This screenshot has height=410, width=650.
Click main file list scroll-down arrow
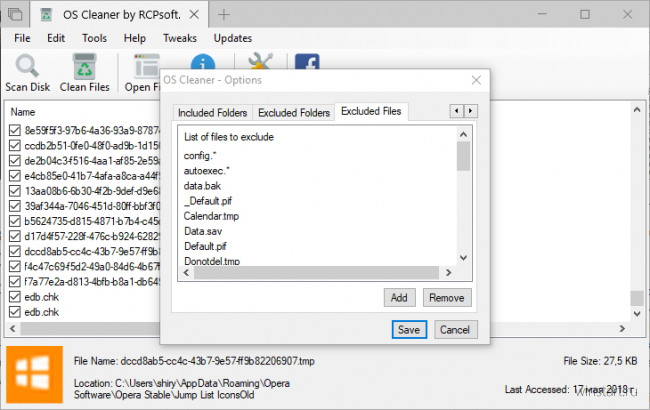click(x=637, y=314)
